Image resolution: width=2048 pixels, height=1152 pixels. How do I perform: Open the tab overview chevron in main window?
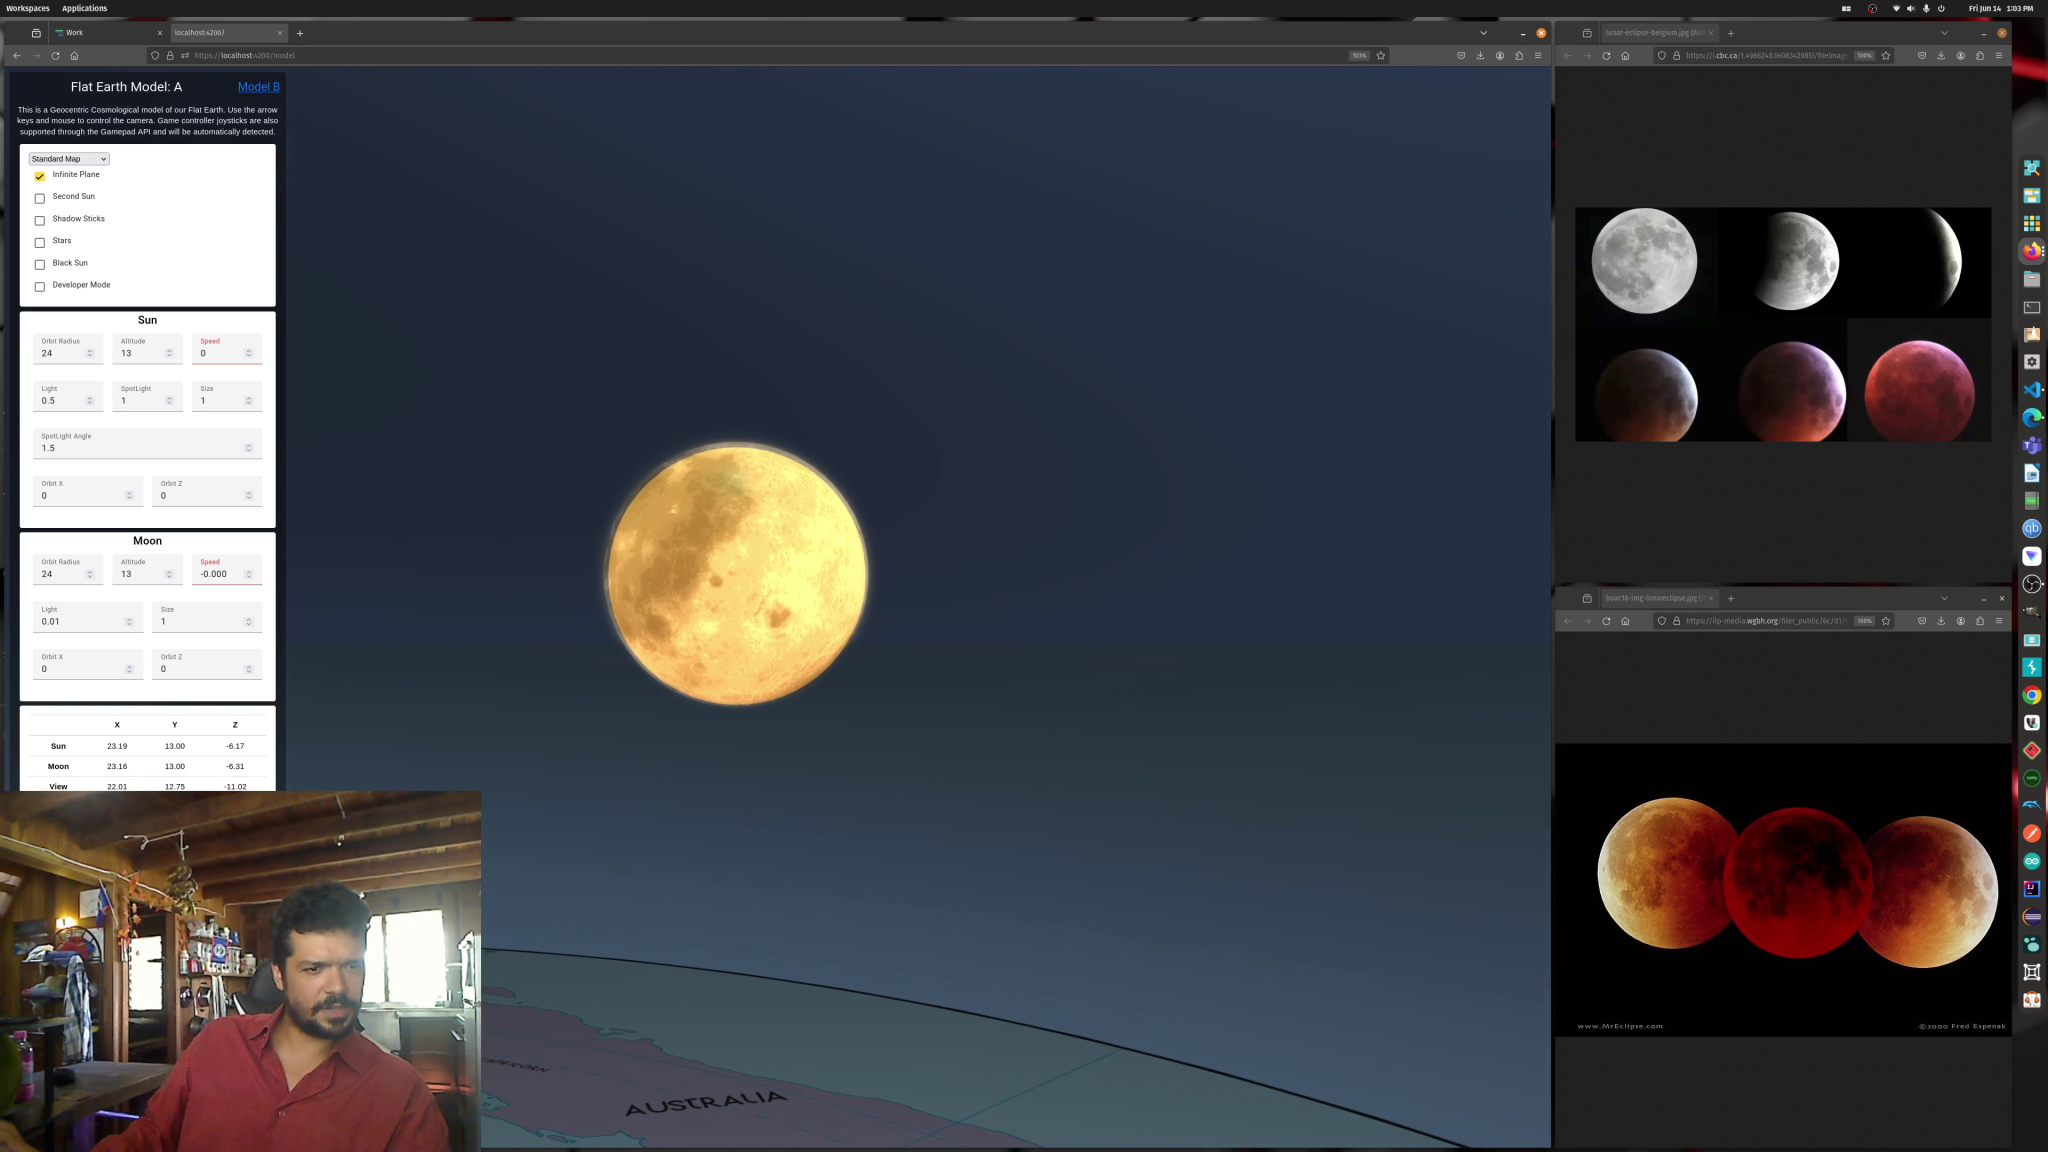coord(1483,32)
